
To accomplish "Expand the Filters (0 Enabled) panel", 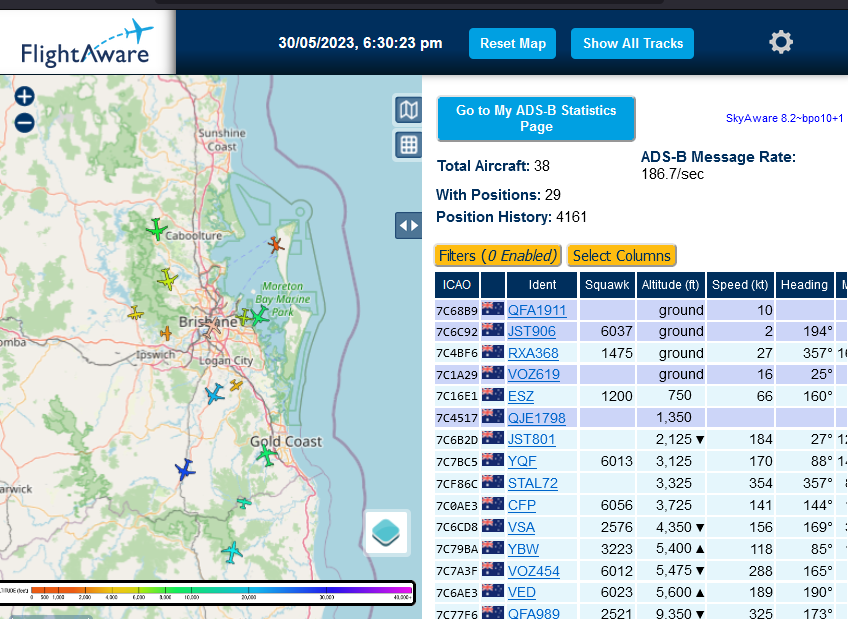I will point(498,256).
